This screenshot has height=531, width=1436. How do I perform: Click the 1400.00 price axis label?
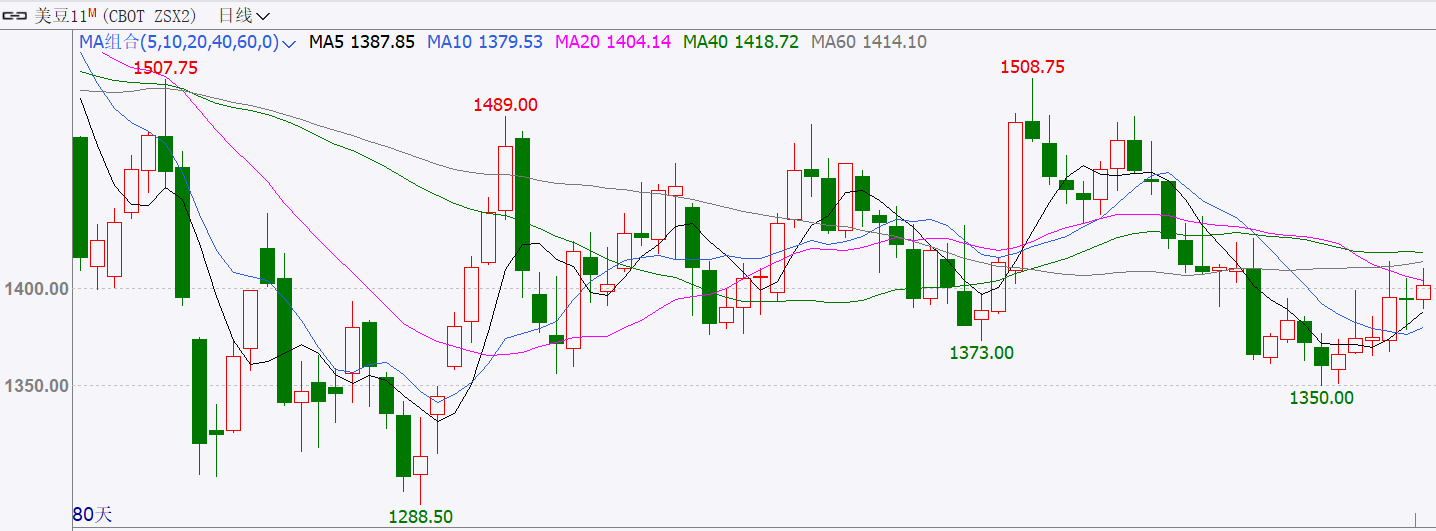pyautogui.click(x=35, y=289)
